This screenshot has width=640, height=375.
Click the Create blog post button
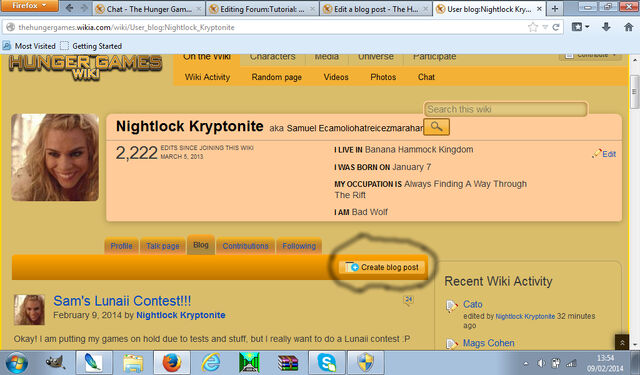click(x=382, y=267)
